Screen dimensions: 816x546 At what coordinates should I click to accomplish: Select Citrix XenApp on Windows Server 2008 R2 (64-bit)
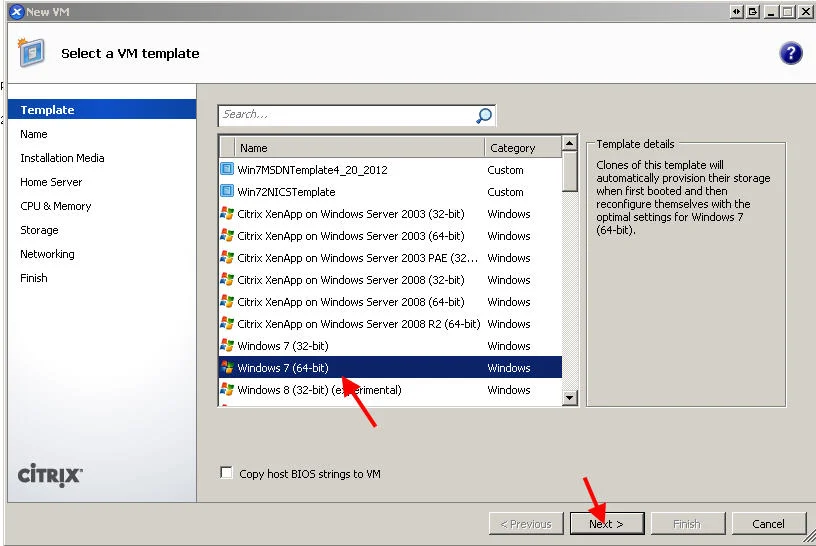point(390,323)
